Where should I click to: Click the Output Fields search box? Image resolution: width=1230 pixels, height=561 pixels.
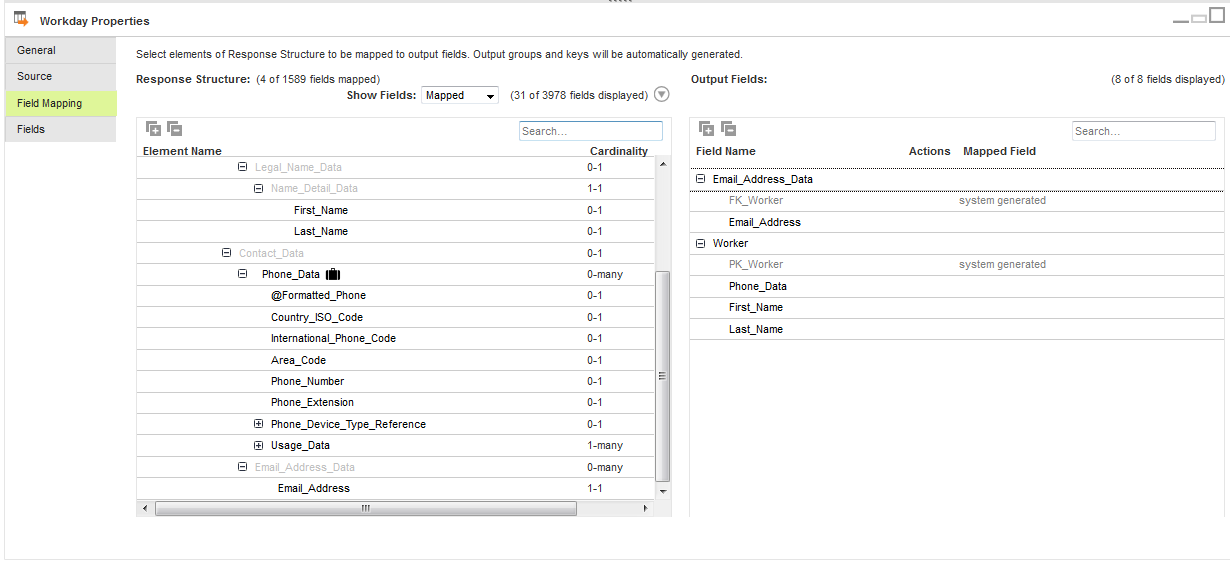(x=1144, y=131)
